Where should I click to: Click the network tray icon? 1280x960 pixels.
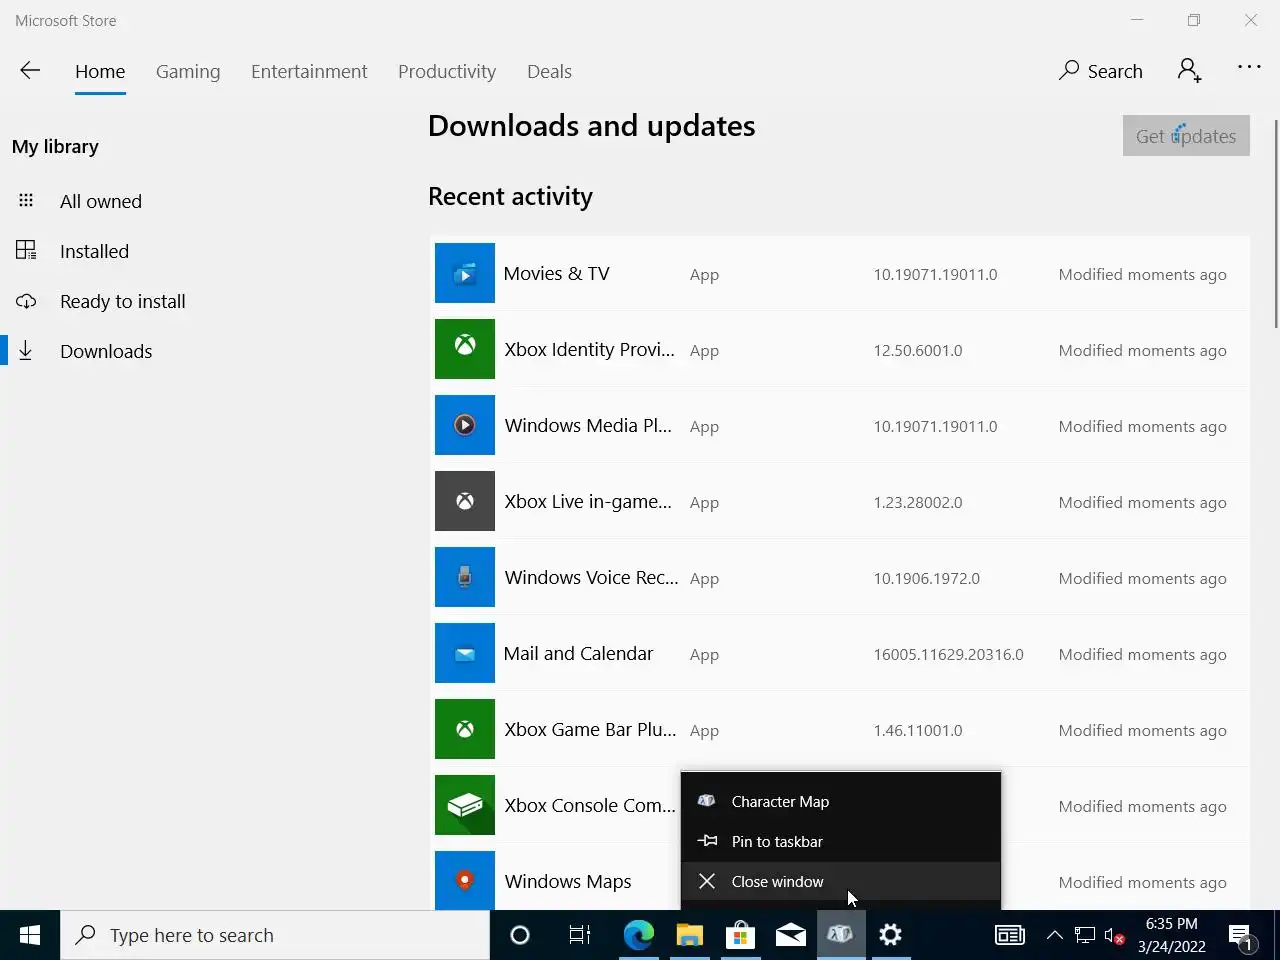pos(1085,936)
